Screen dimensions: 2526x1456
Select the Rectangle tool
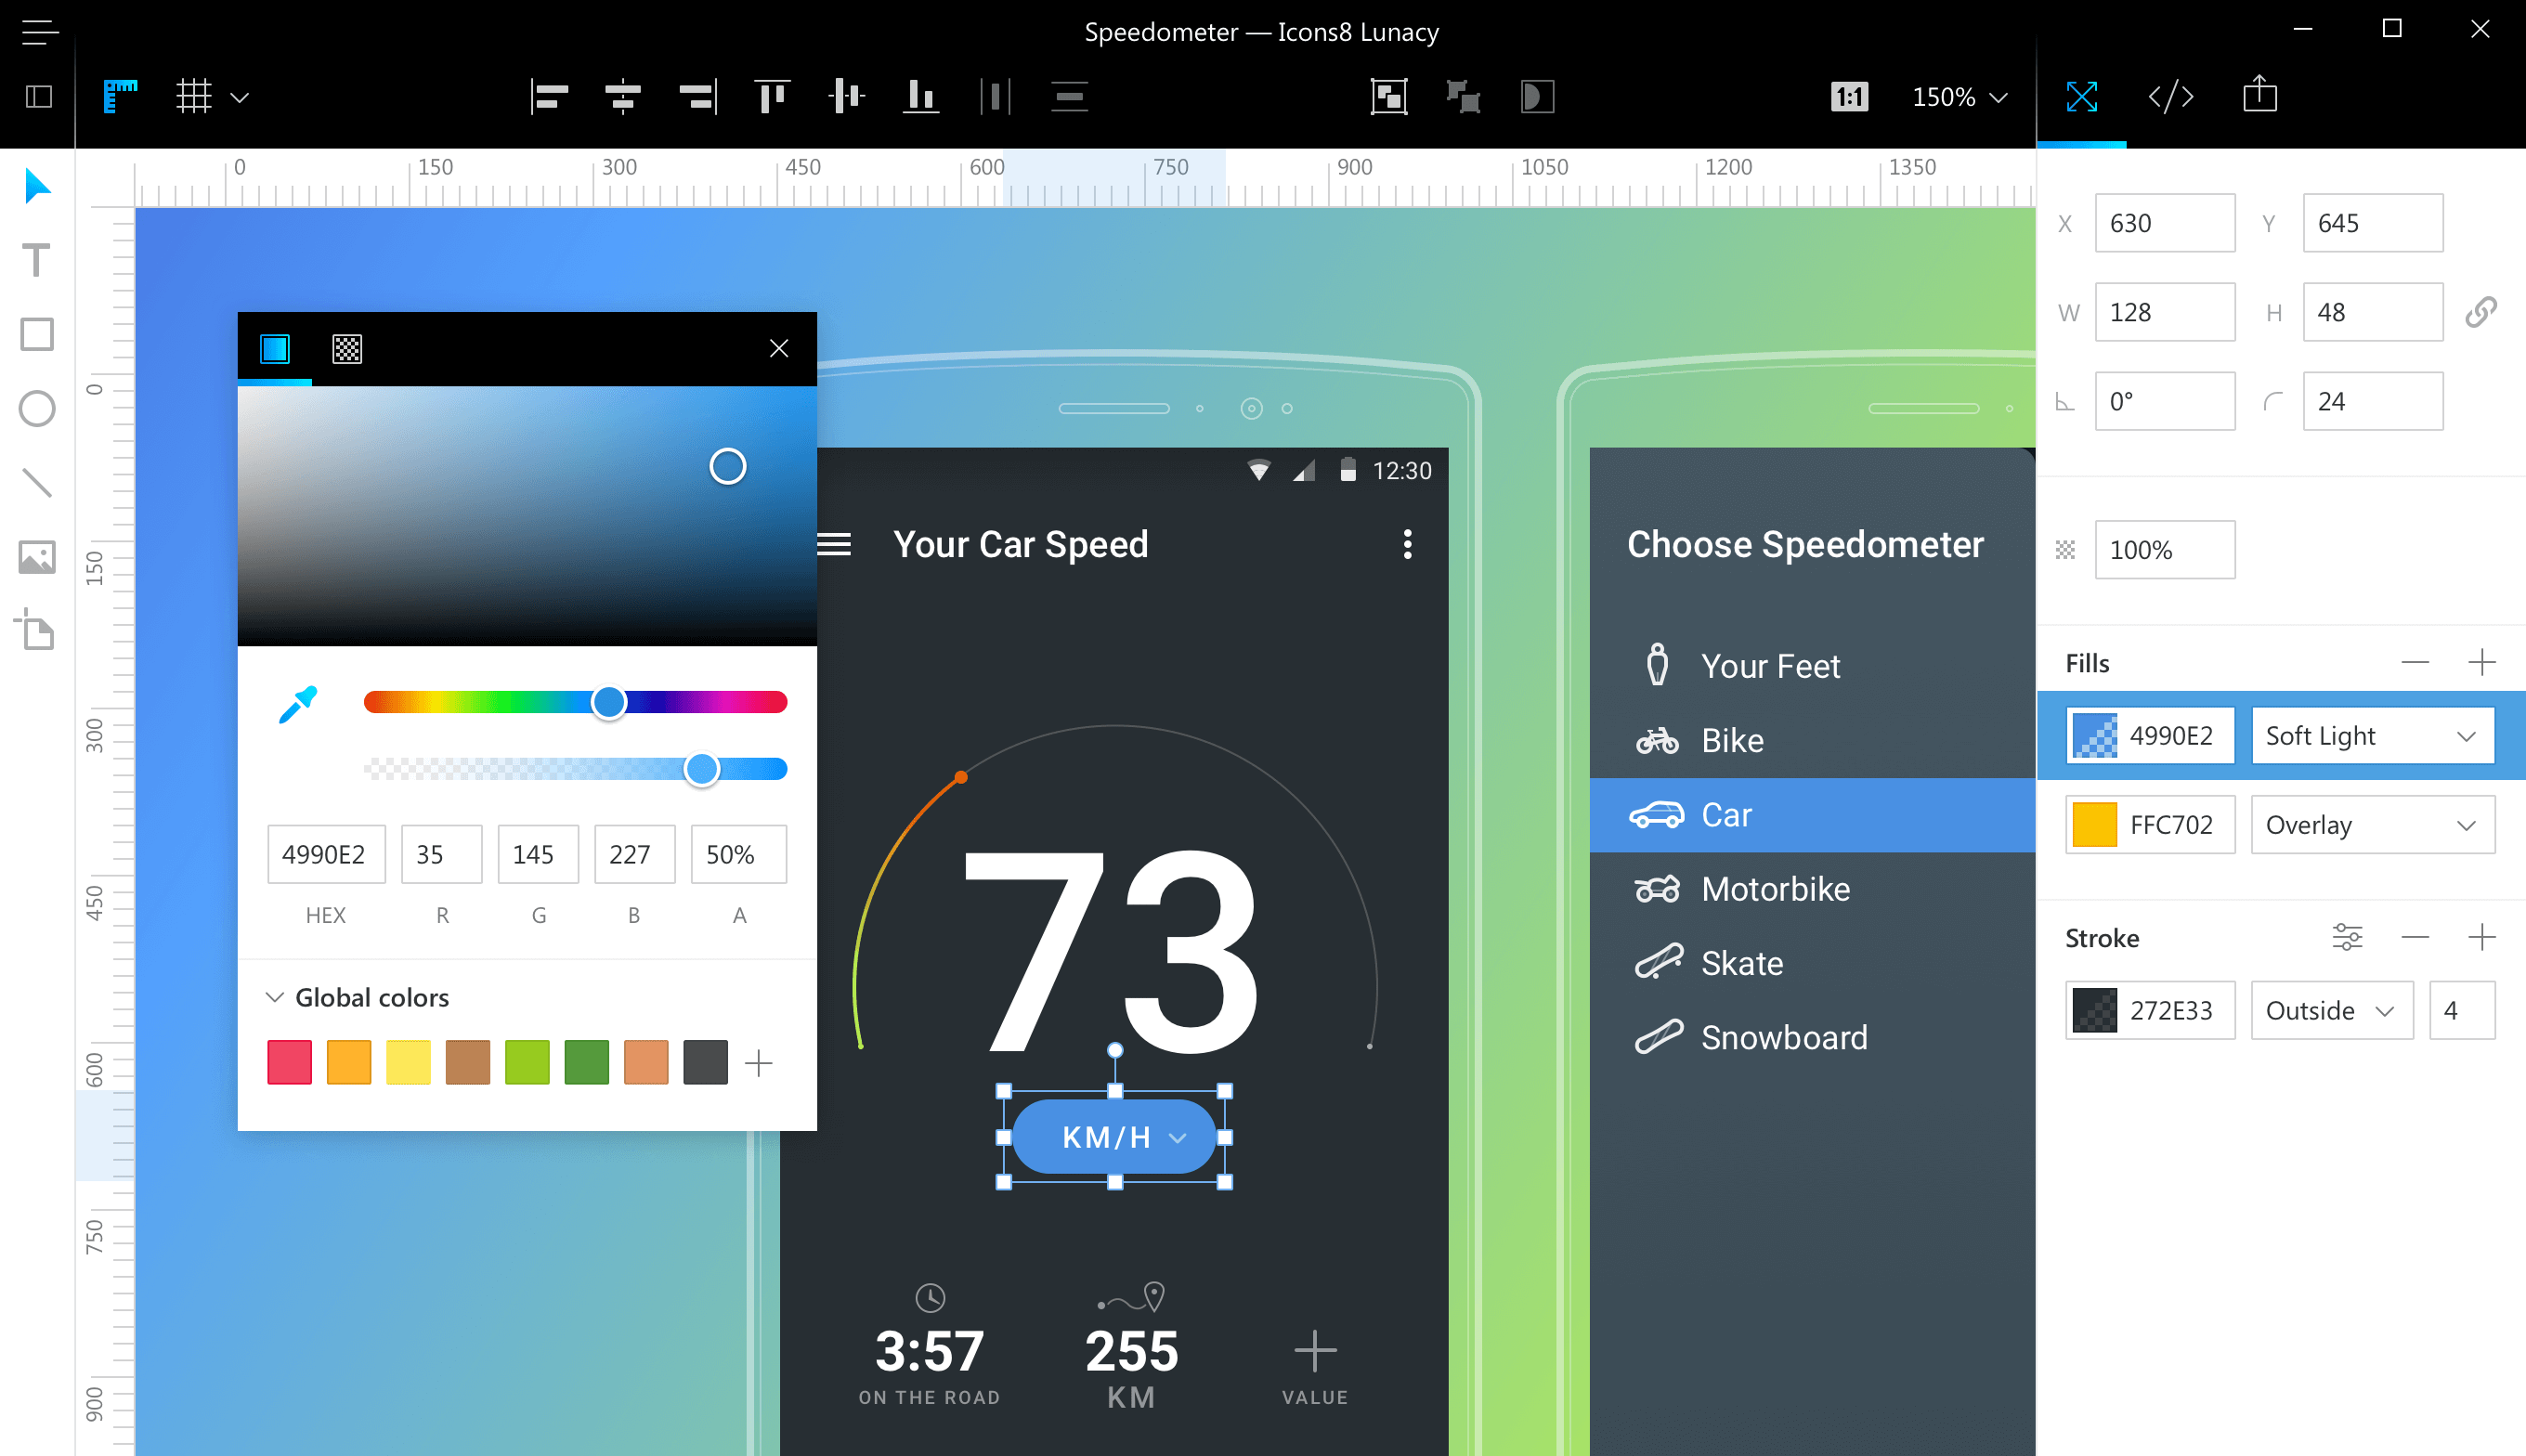point(38,333)
